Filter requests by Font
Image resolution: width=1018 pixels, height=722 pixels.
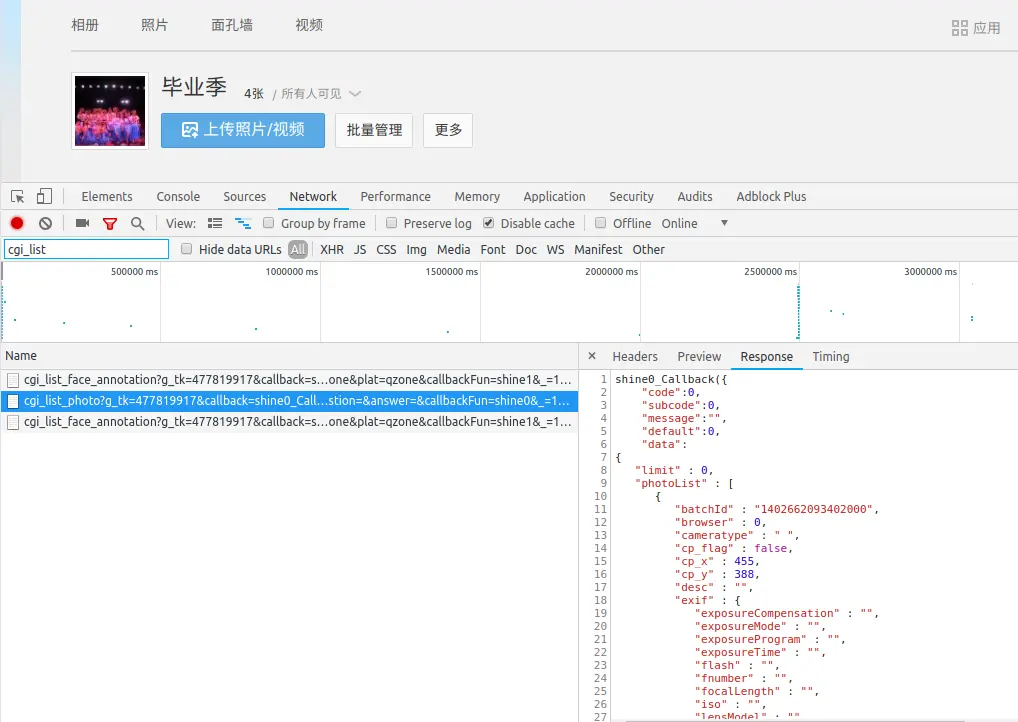493,249
